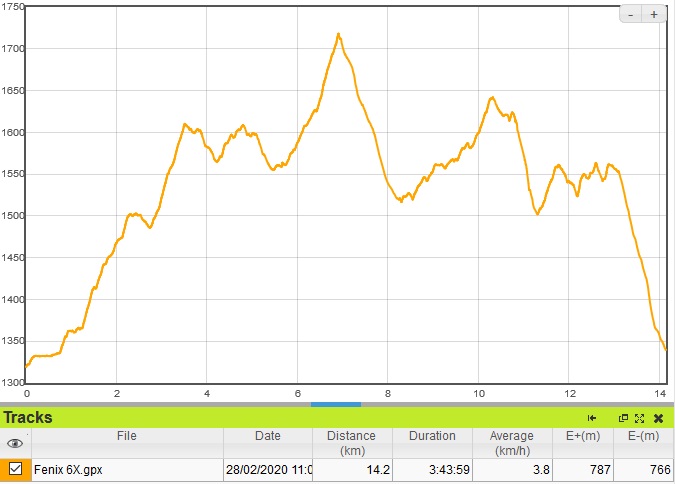Screen dimensions: 675x484
Task: Select the Fenix 6X.gpx file name cell
Action: click(x=126, y=469)
